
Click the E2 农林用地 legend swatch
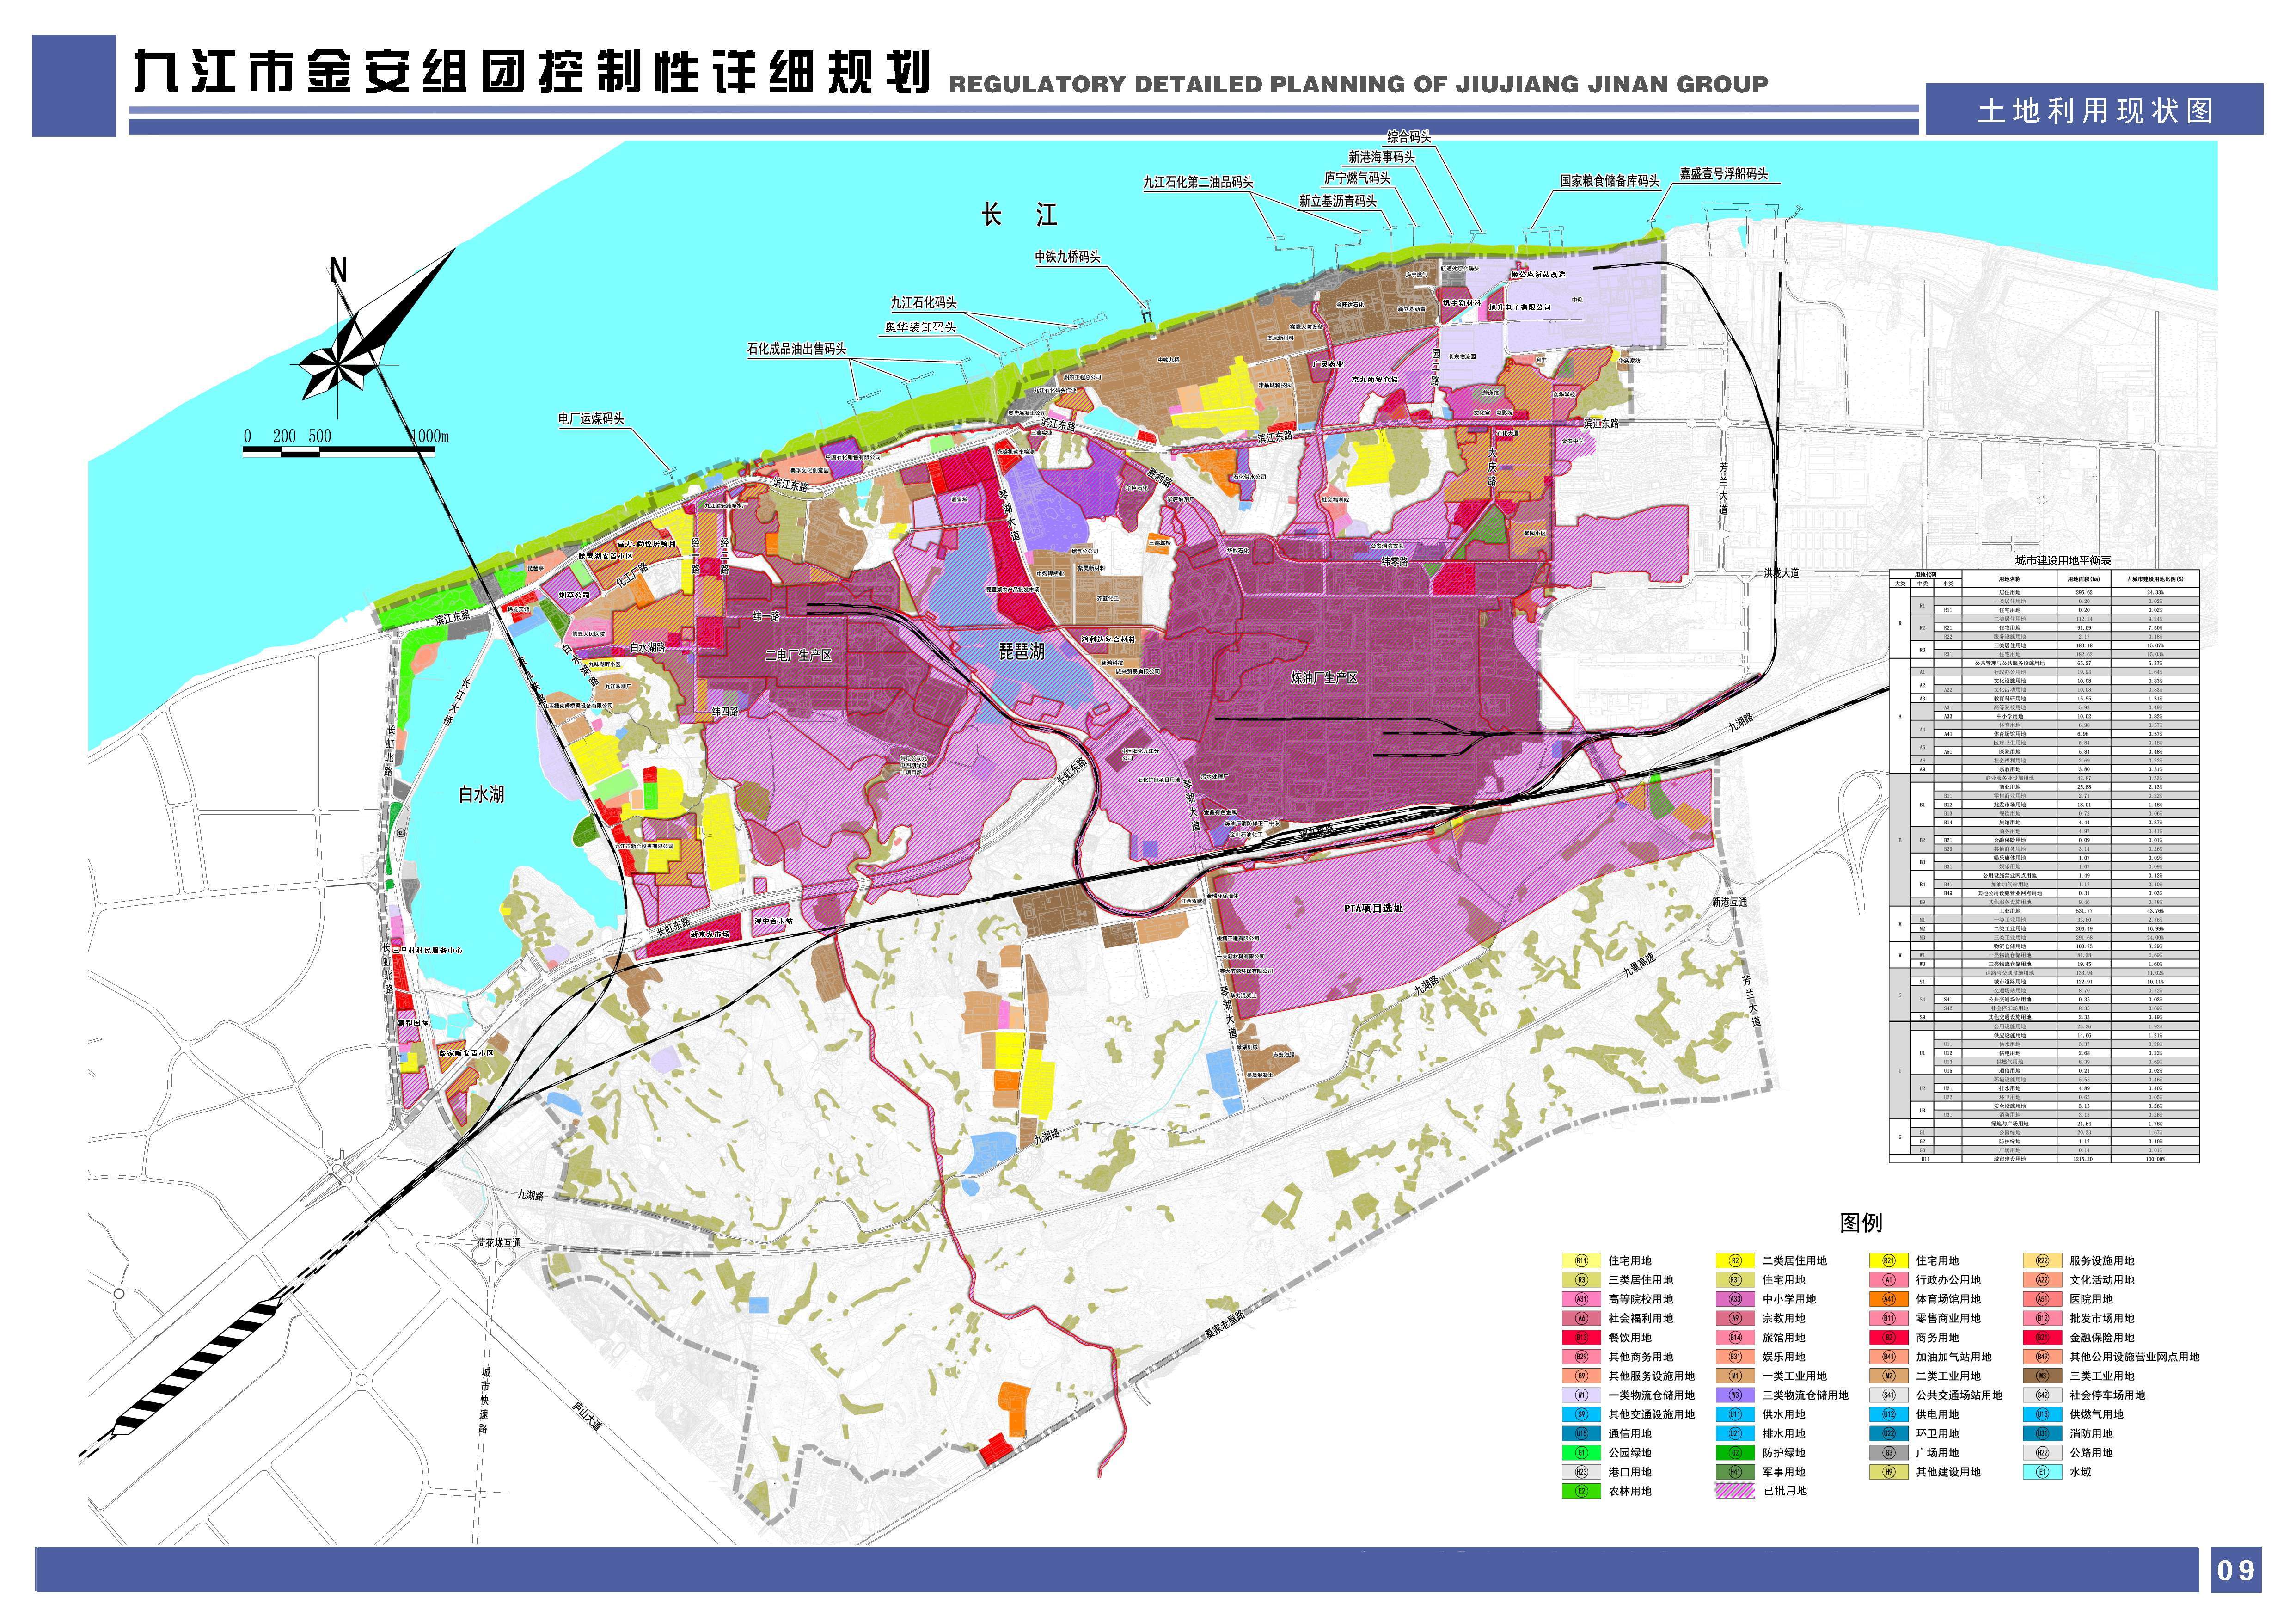(1582, 1491)
